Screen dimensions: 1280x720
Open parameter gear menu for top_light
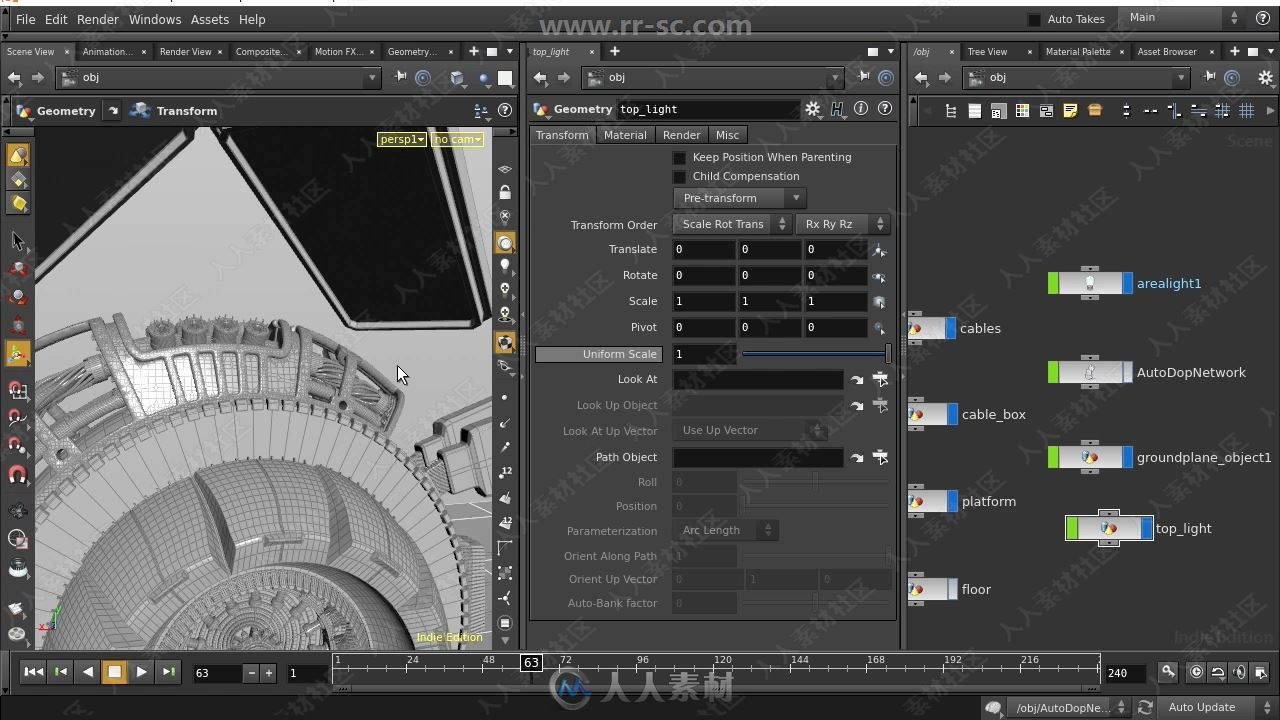point(813,109)
